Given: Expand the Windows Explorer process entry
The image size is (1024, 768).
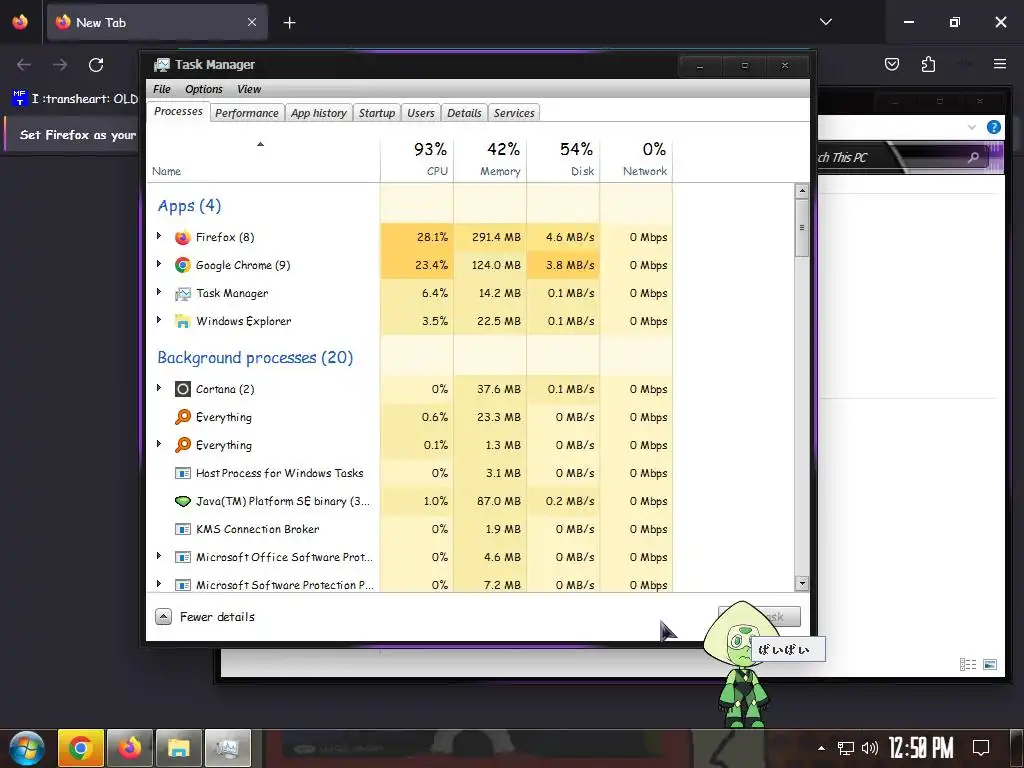Looking at the screenshot, I should [x=159, y=320].
